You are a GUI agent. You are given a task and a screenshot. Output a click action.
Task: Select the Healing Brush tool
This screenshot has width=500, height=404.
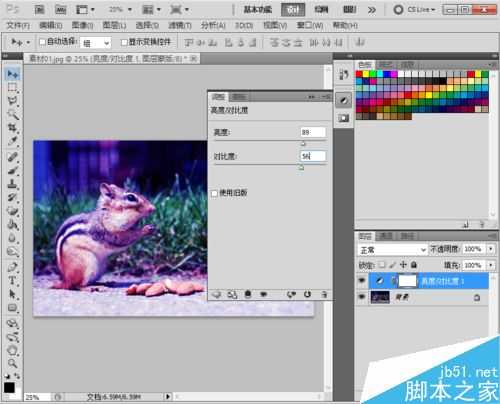point(13,157)
